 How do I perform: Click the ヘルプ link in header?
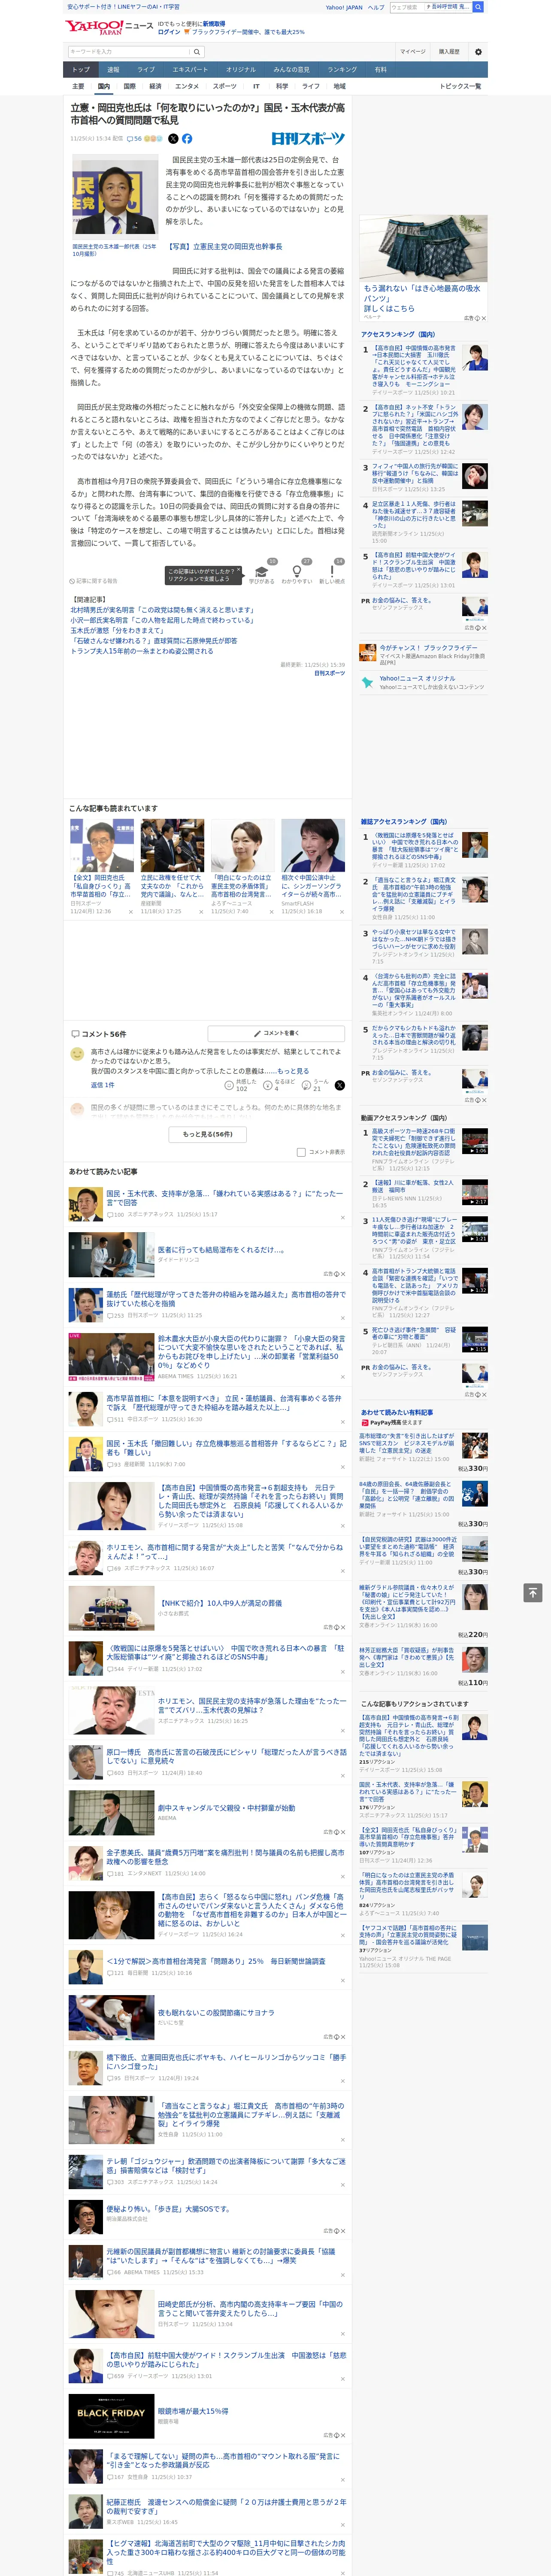click(376, 7)
